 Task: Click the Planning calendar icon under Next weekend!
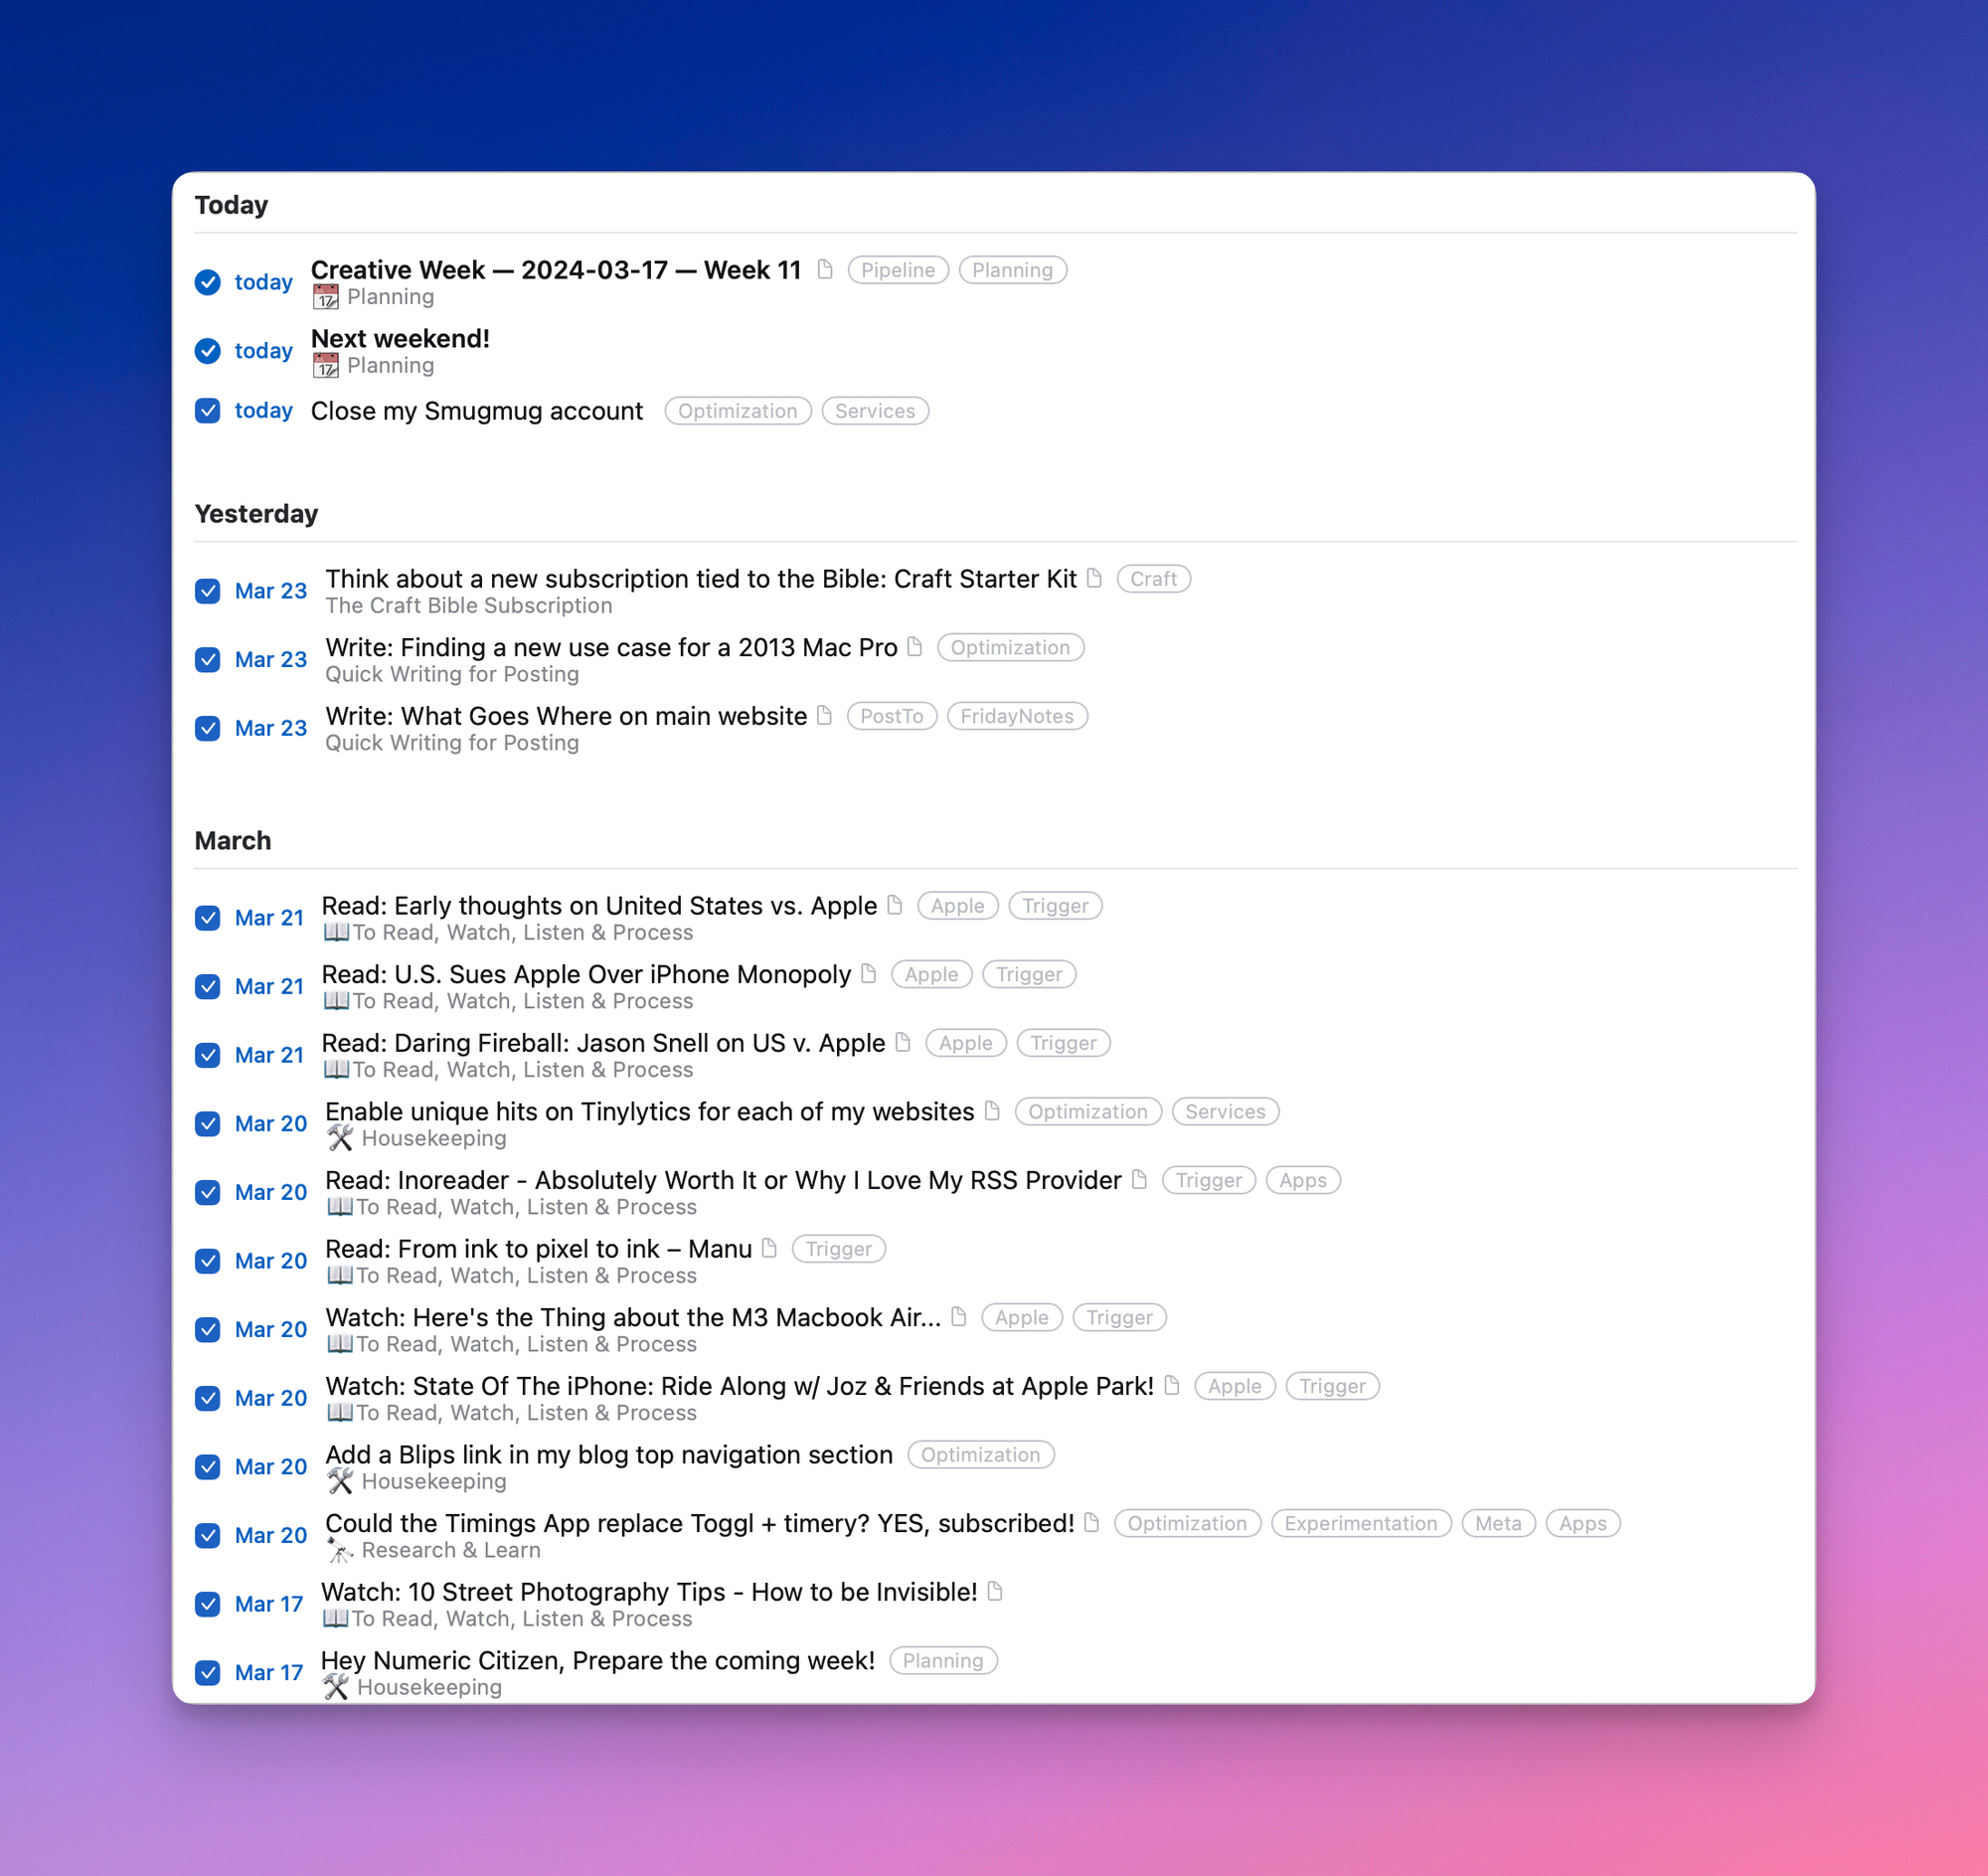pos(325,366)
